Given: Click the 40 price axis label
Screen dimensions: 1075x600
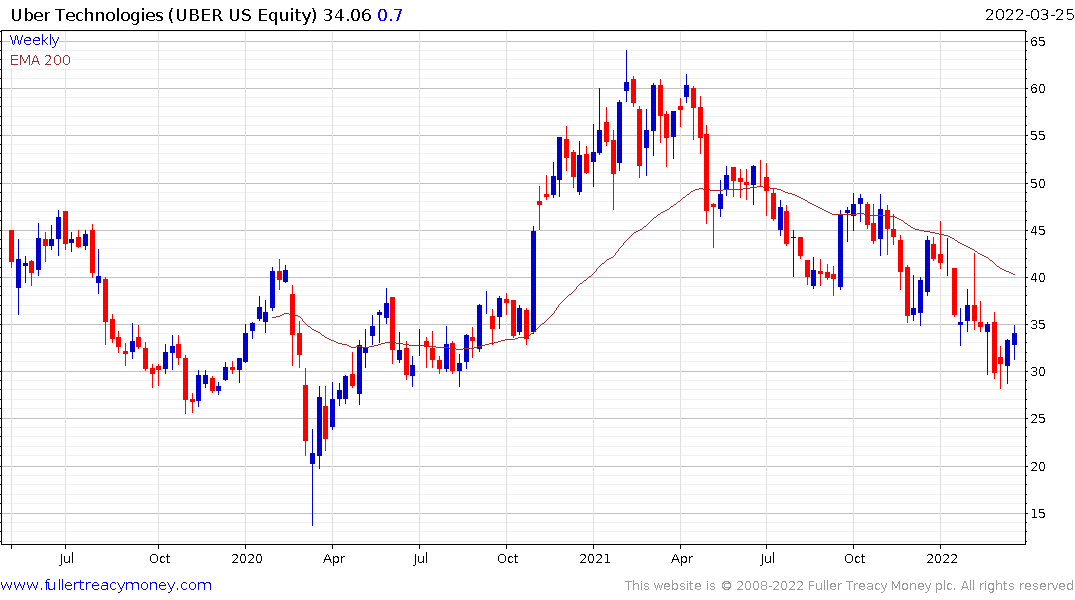Looking at the screenshot, I should [x=1037, y=278].
